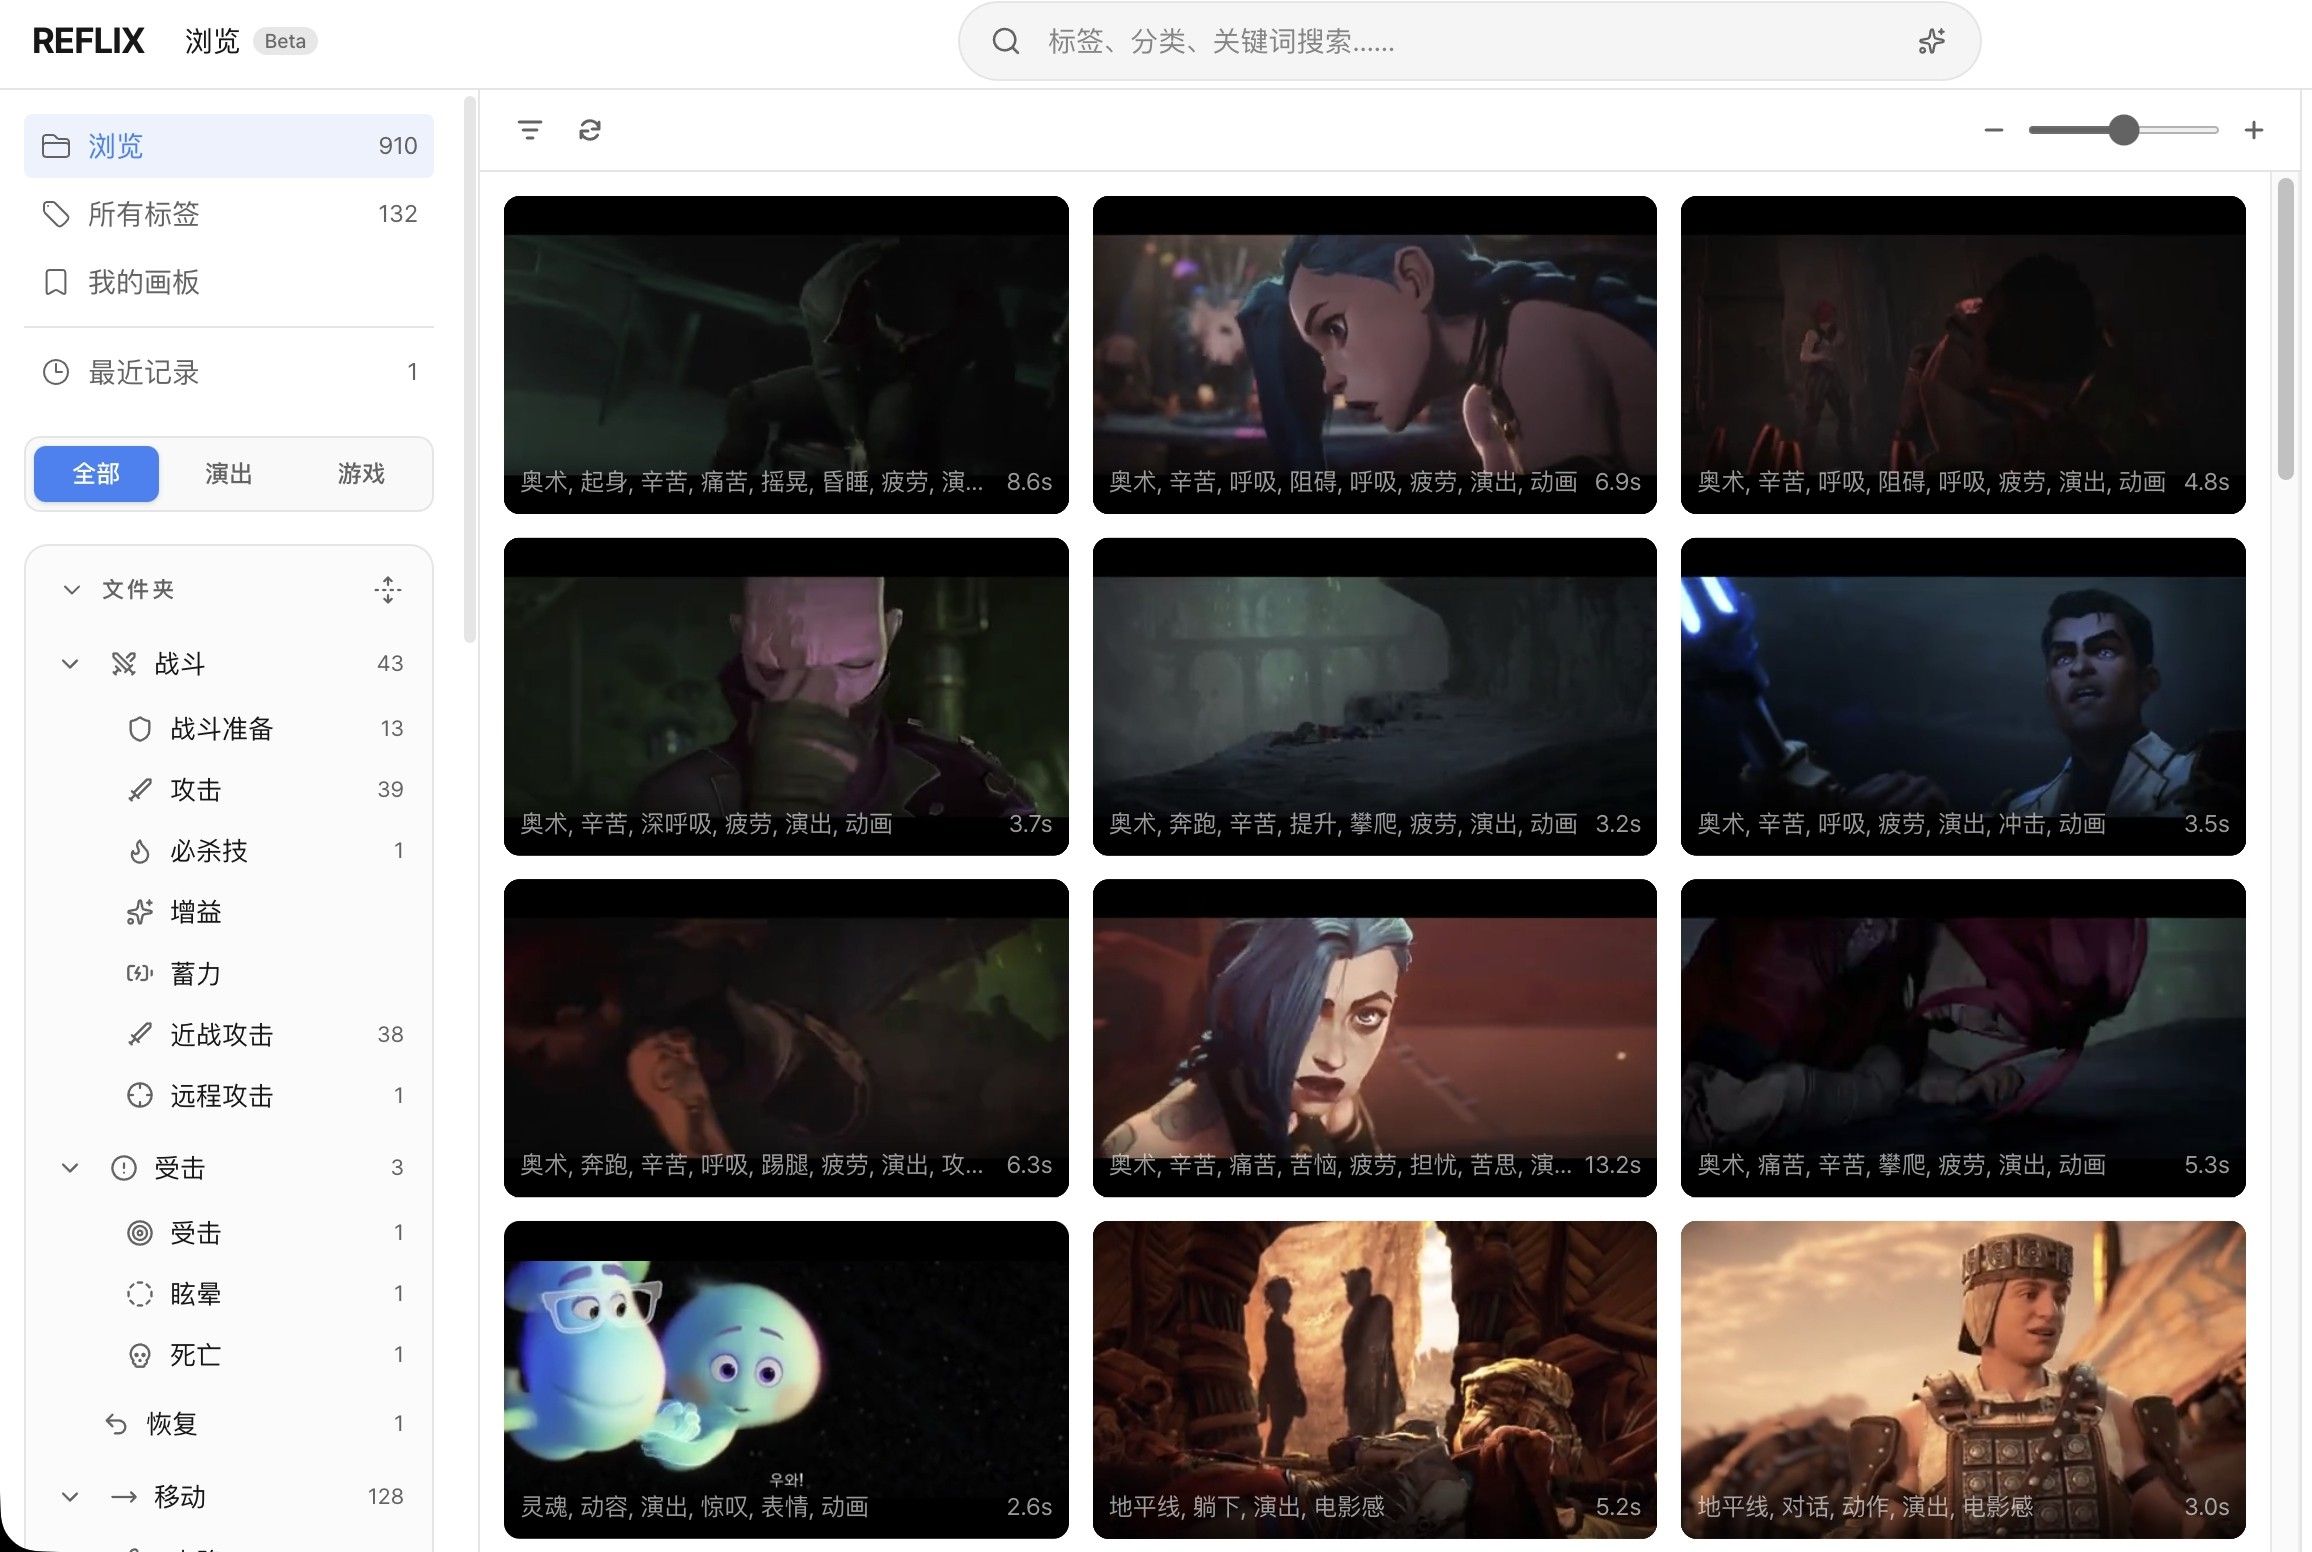Click the minus zoom-out icon
Image resolution: width=2312 pixels, height=1552 pixels.
(1993, 130)
